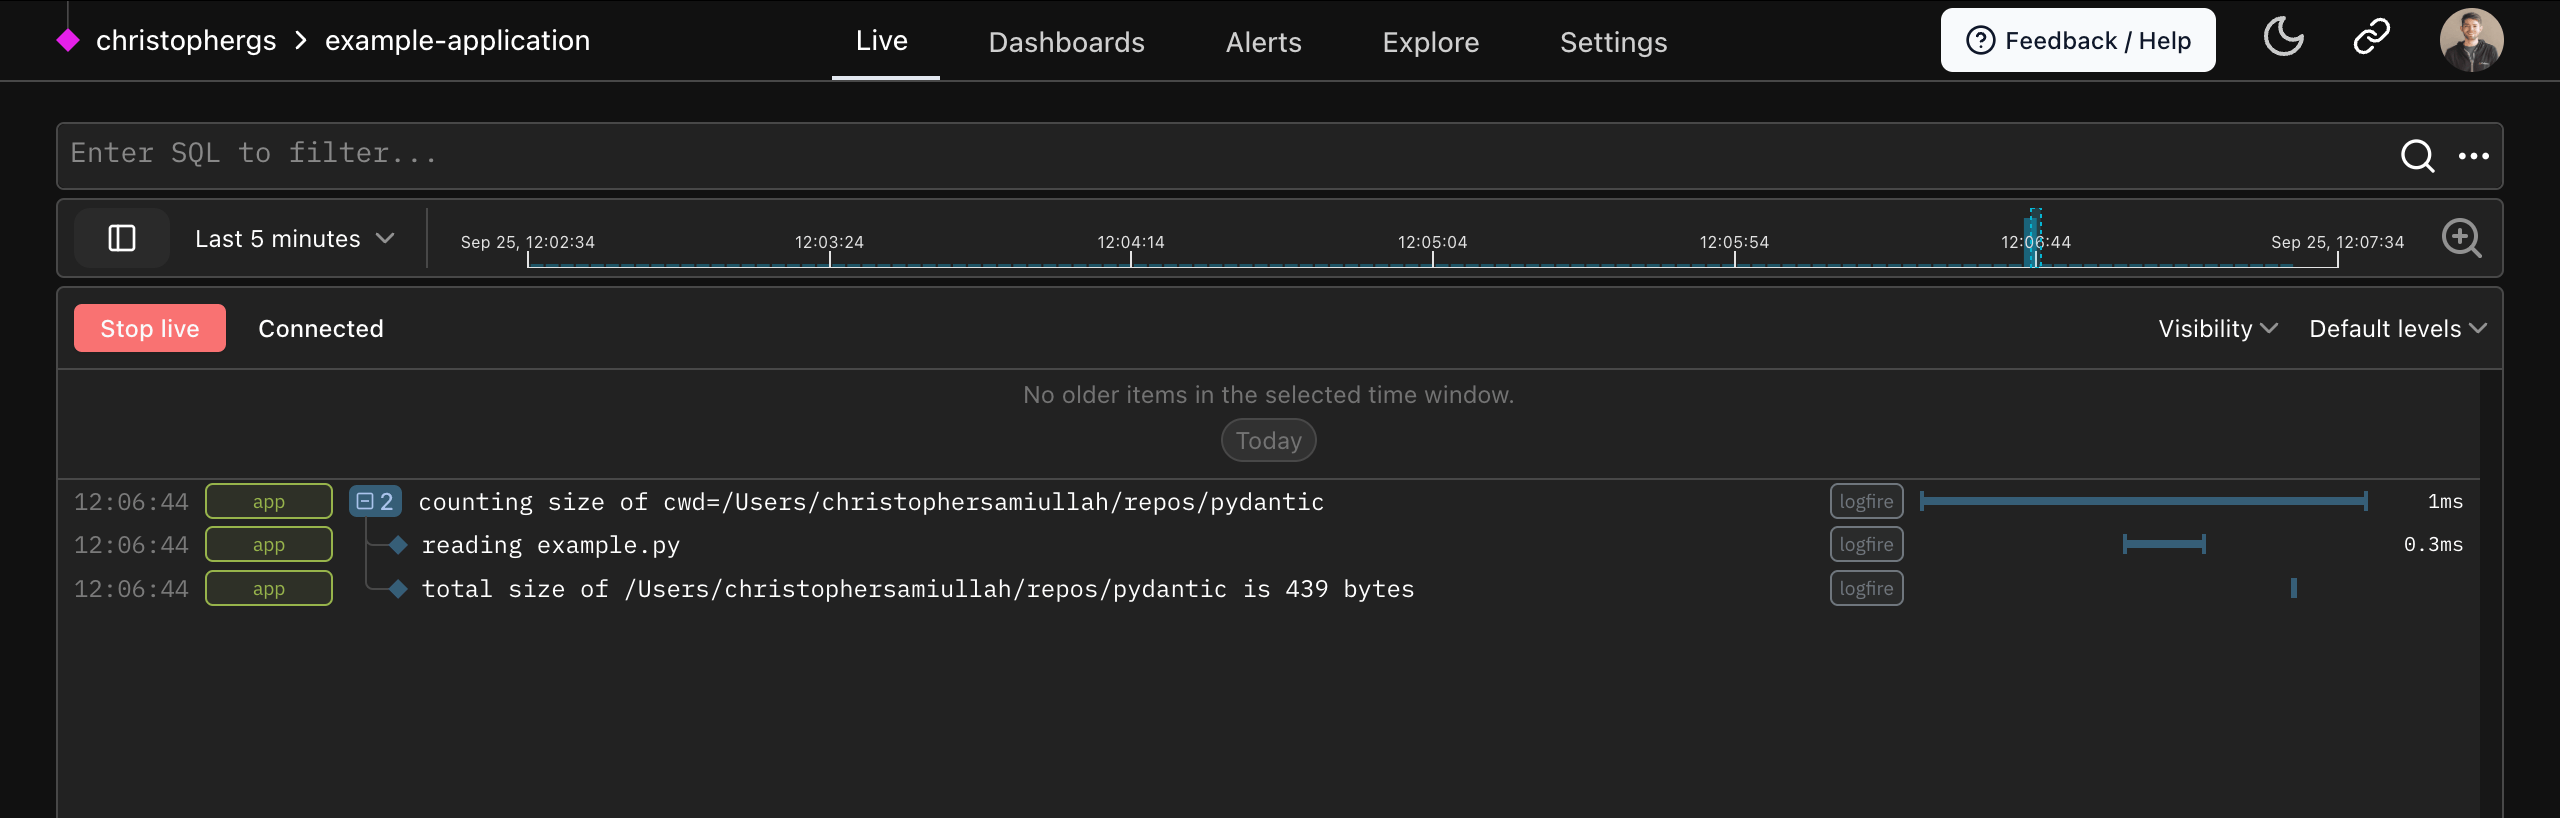Open the Default levels dropdown

tap(2397, 328)
